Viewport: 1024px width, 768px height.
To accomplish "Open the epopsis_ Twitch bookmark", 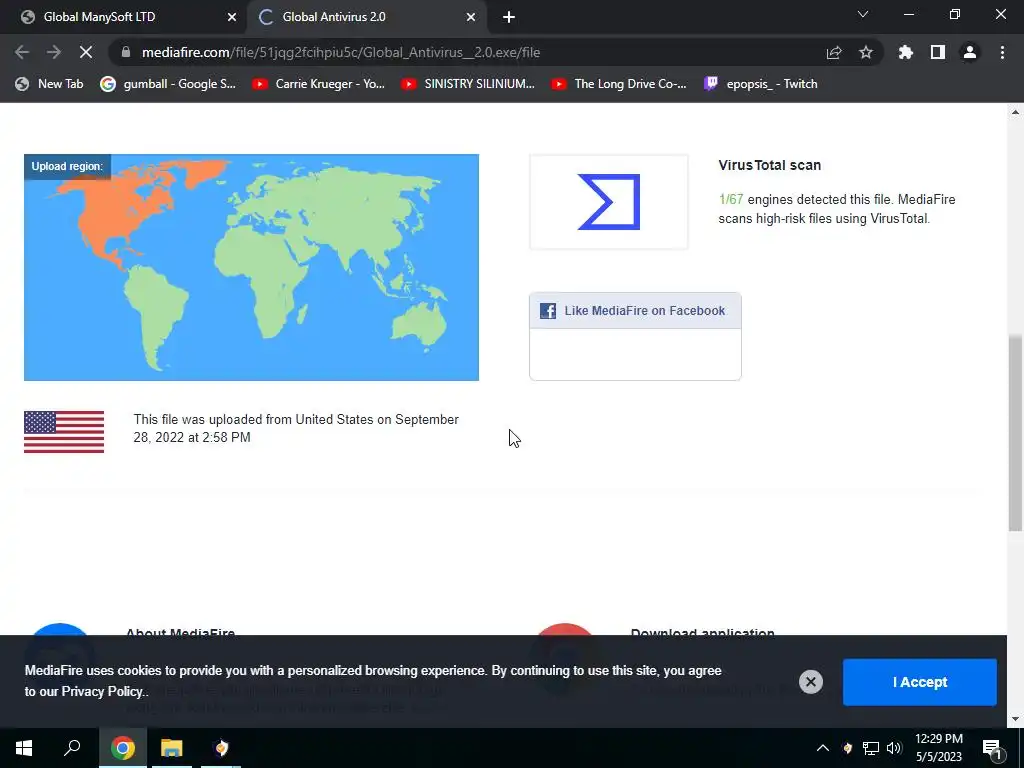I will 761,84.
